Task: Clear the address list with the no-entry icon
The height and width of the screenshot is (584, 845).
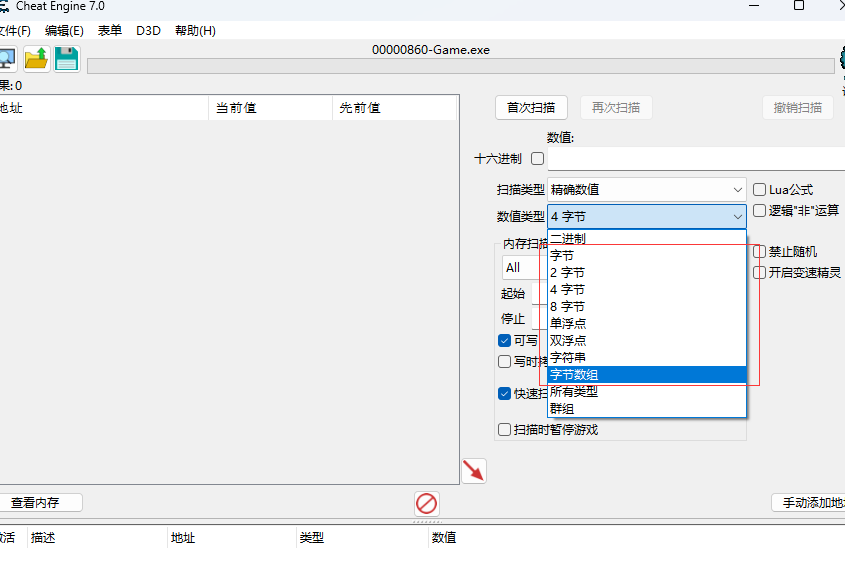Action: pos(427,504)
